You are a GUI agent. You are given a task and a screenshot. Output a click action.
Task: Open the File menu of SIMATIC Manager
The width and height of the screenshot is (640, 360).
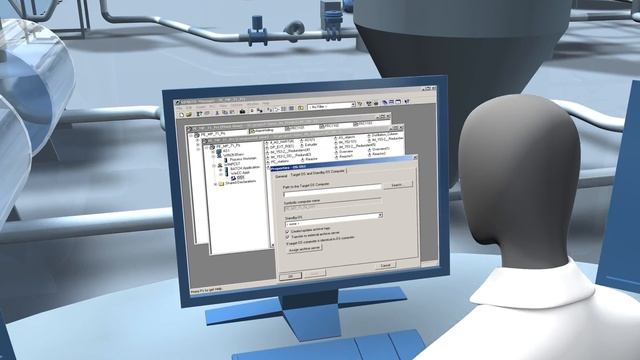[x=179, y=108]
